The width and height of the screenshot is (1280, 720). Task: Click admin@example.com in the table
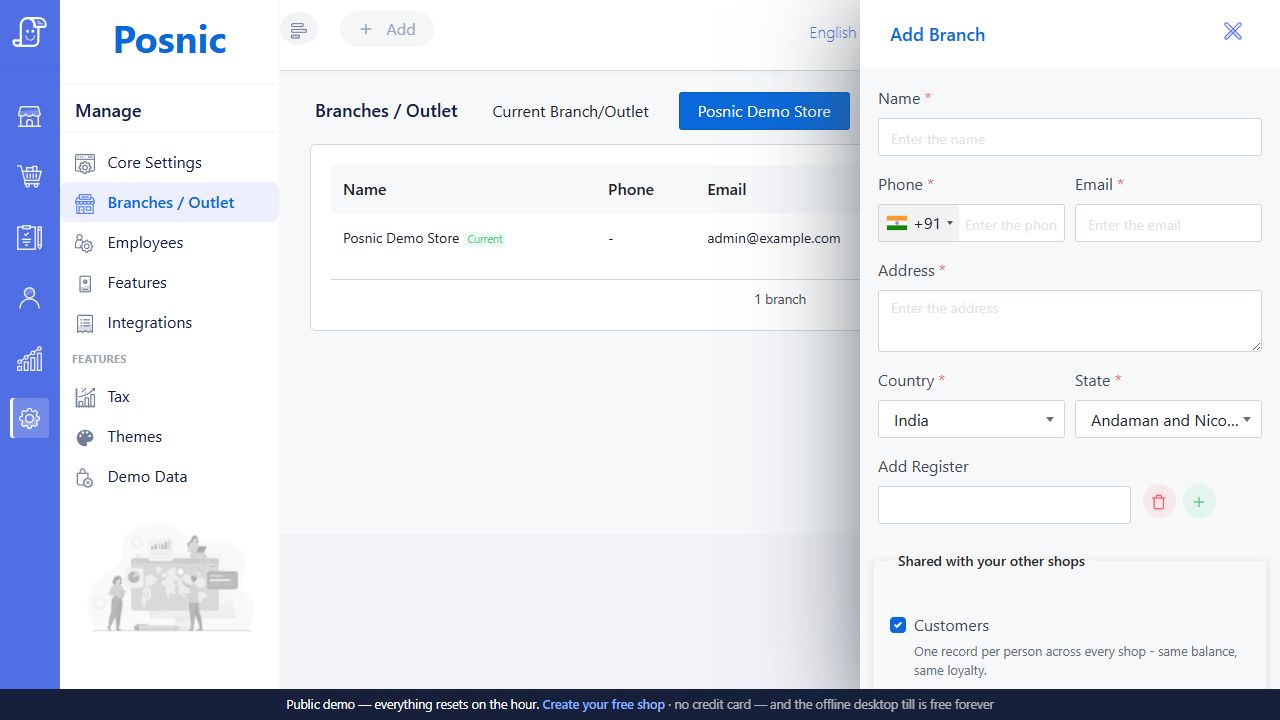point(774,238)
